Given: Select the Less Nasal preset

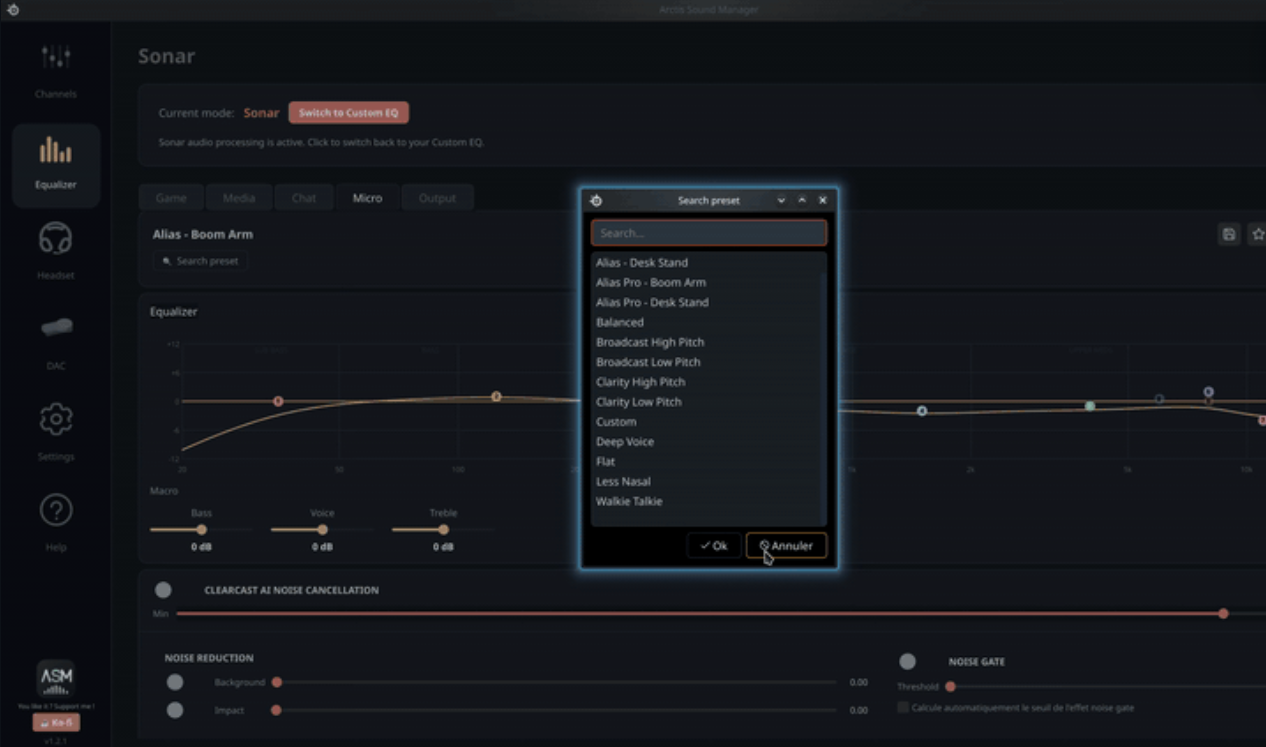Looking at the screenshot, I should pos(708,482).
